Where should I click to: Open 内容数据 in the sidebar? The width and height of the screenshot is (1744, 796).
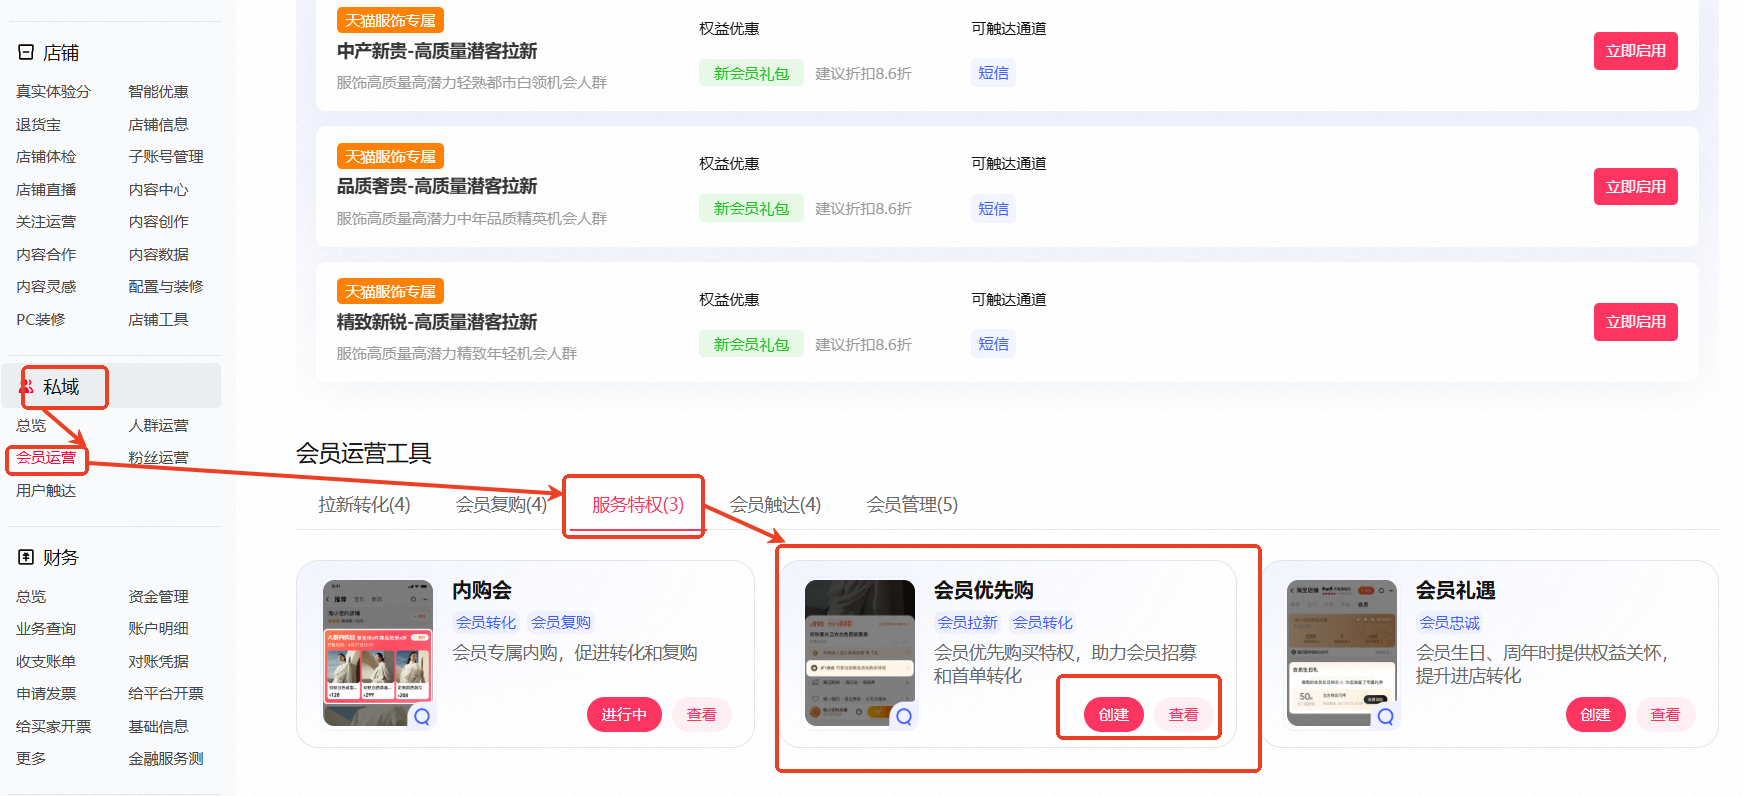click(158, 254)
